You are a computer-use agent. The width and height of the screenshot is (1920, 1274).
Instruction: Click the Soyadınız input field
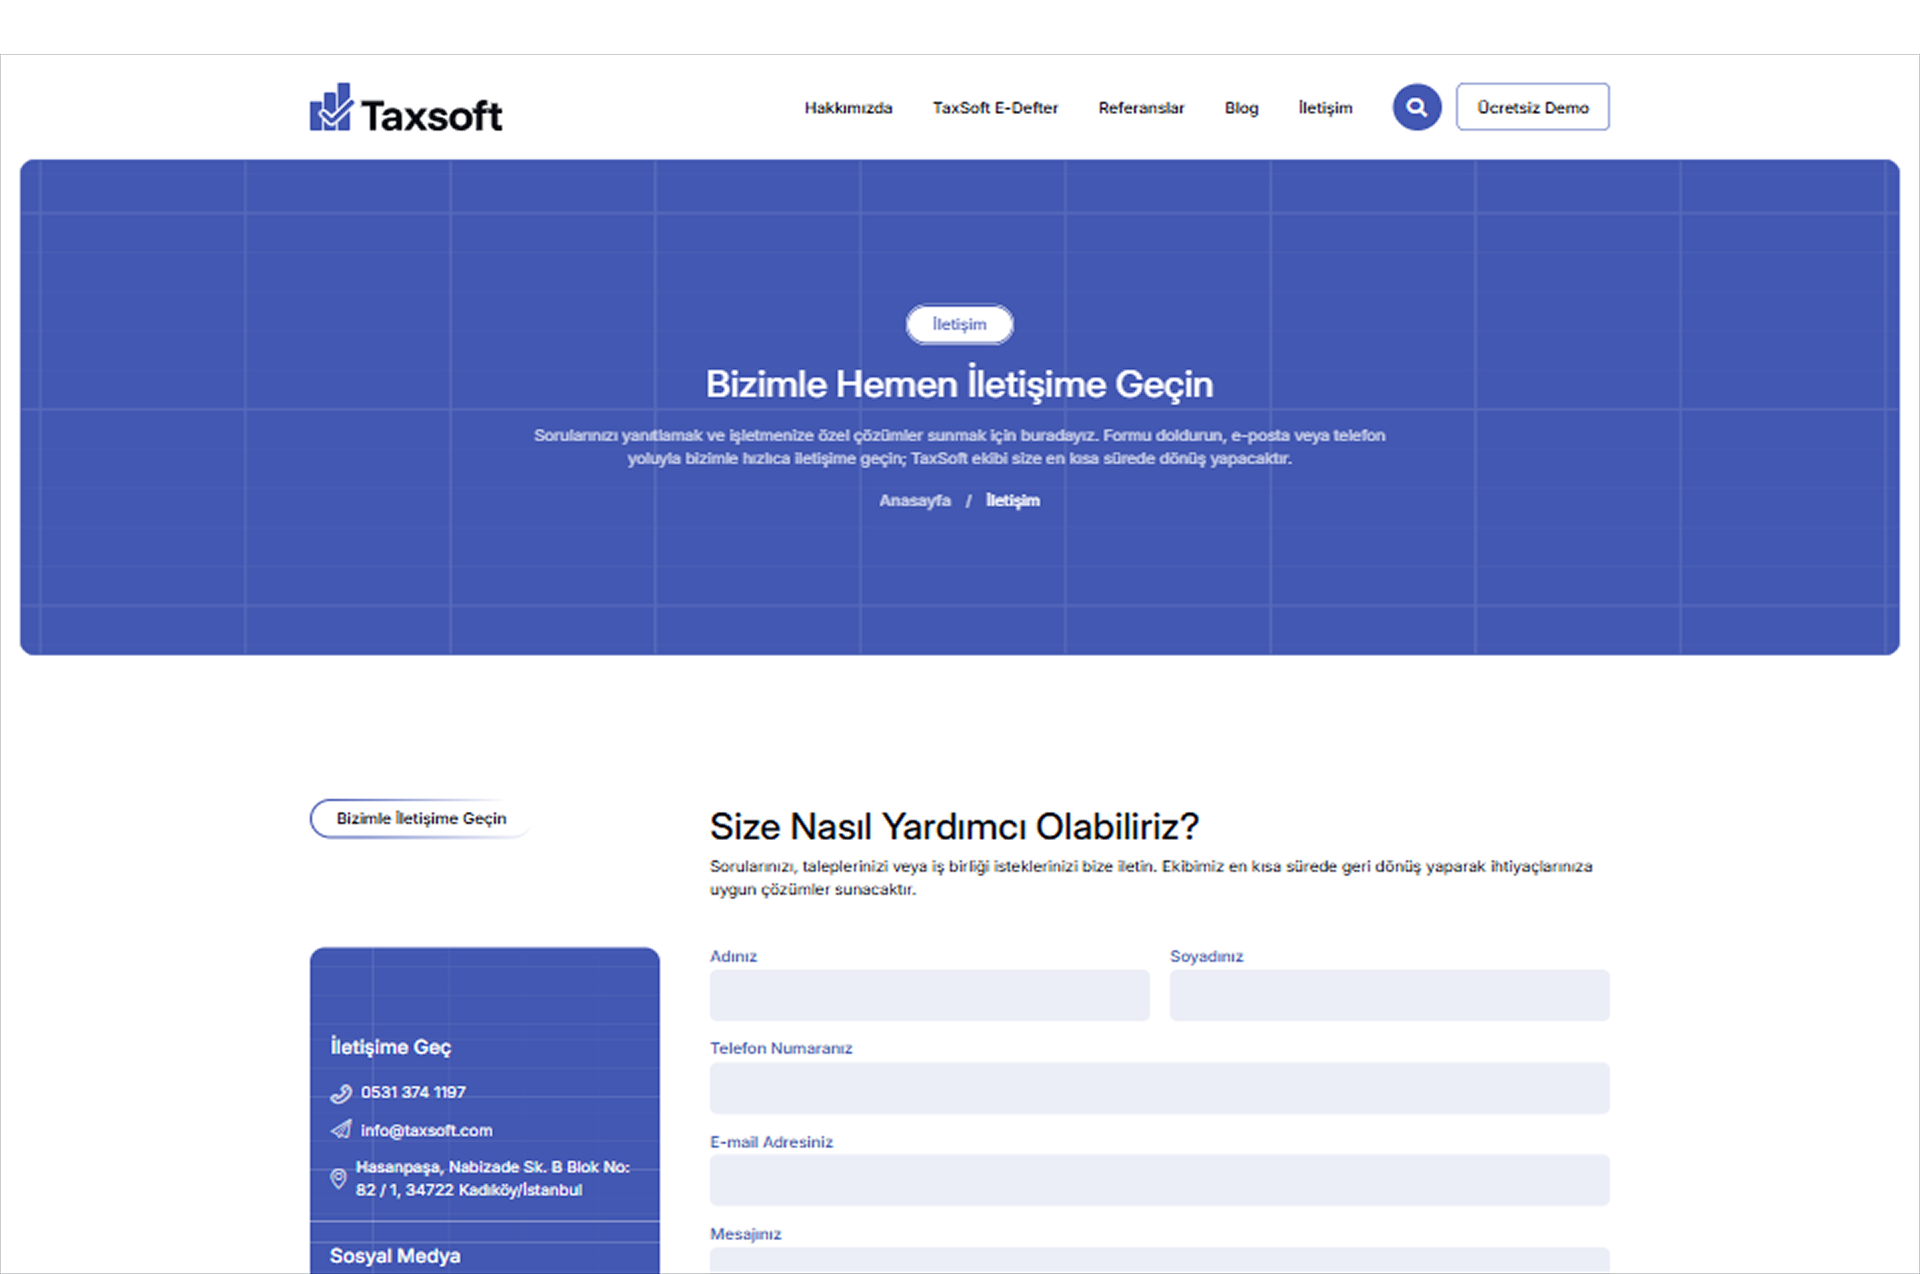[1388, 995]
